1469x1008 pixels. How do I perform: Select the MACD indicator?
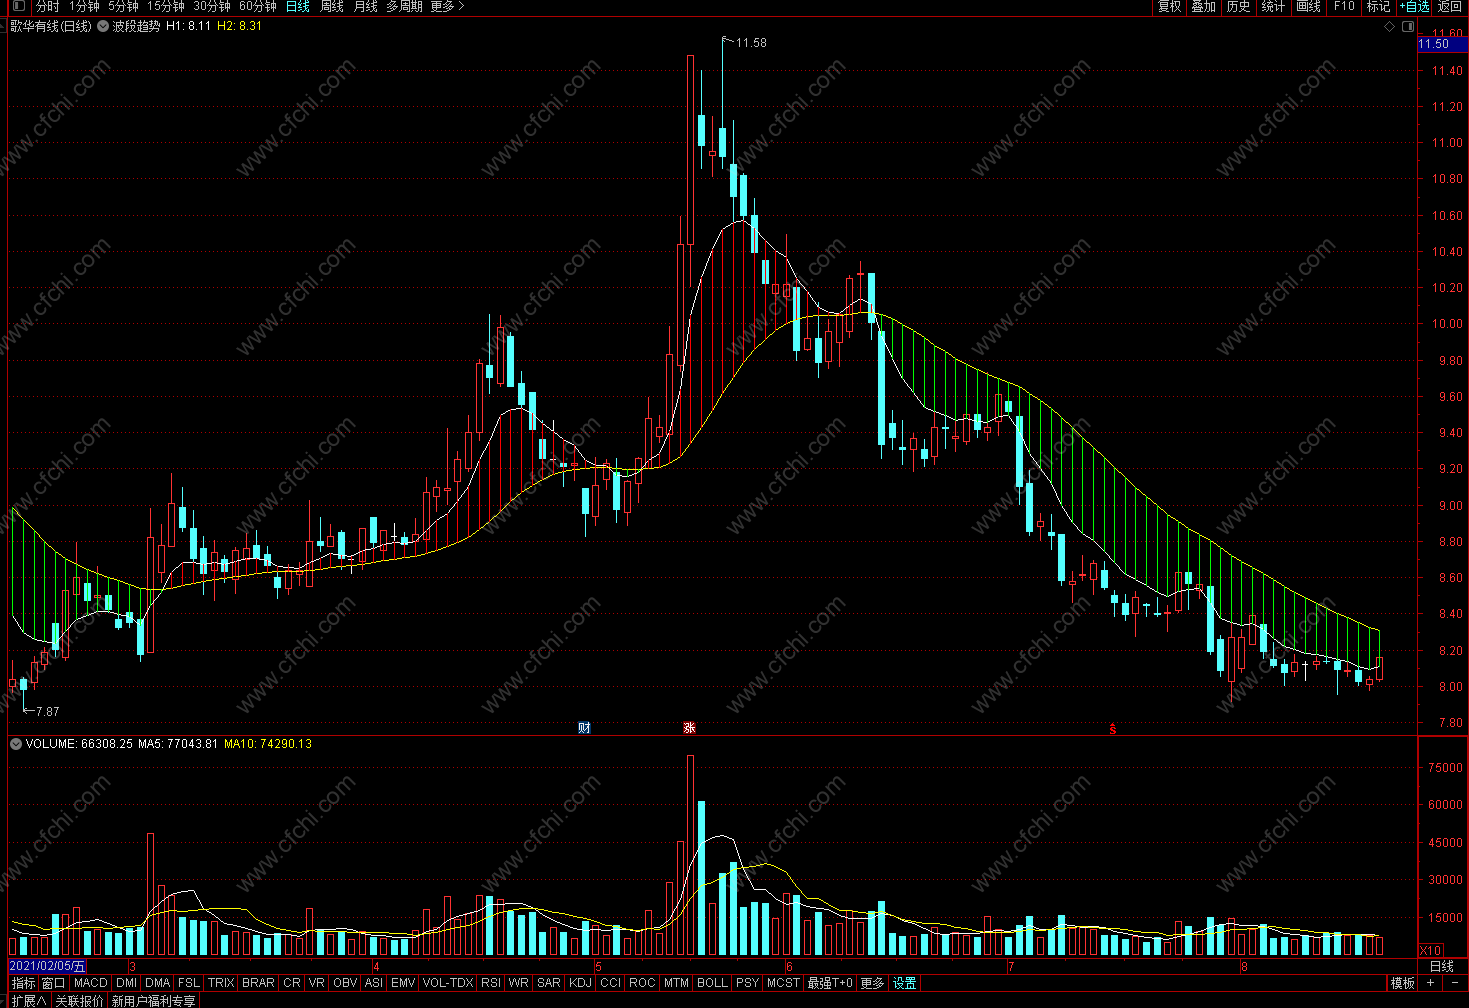tap(91, 983)
